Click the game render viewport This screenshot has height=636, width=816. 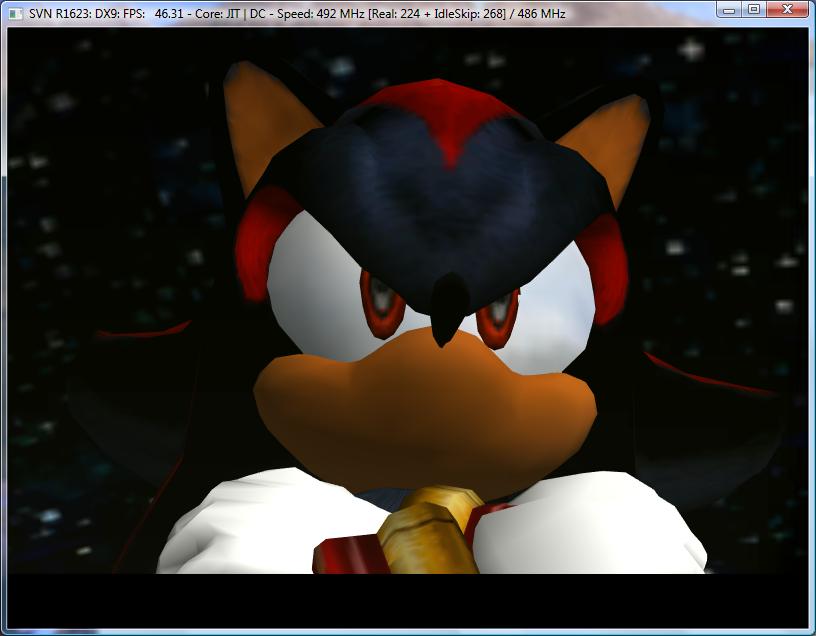pyautogui.click(x=407, y=328)
